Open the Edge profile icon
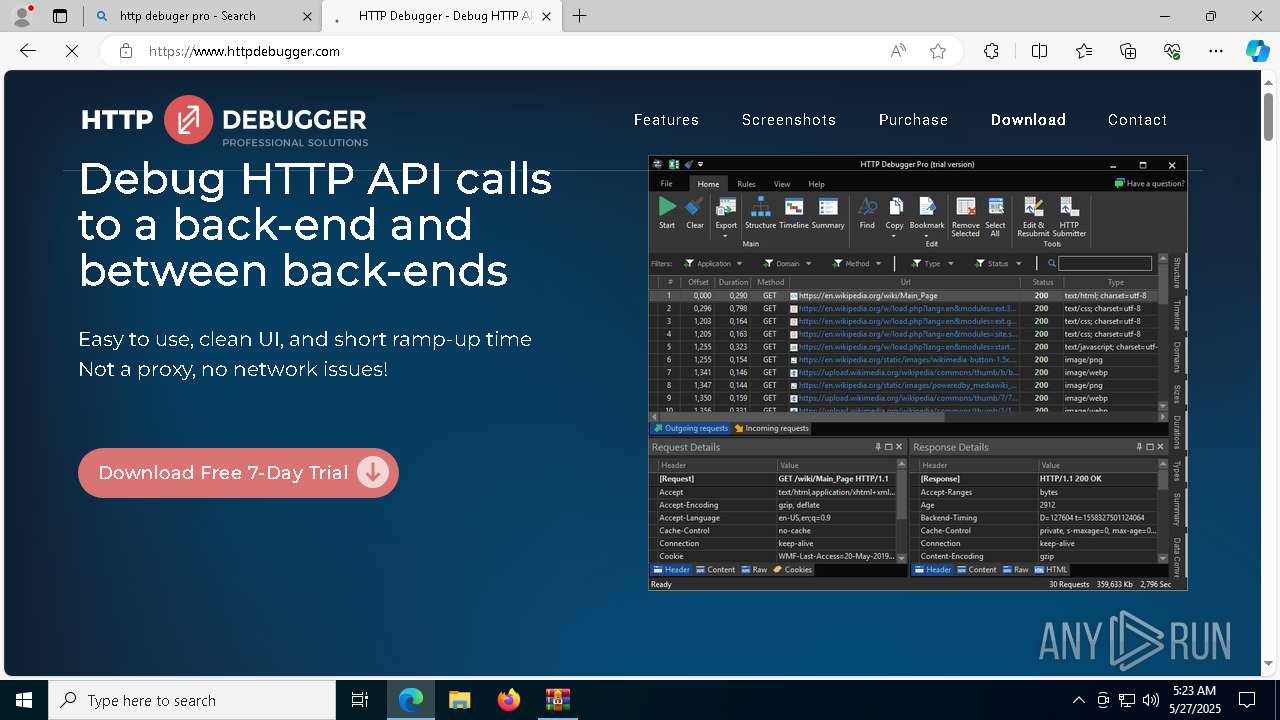 pyautogui.click(x=22, y=15)
